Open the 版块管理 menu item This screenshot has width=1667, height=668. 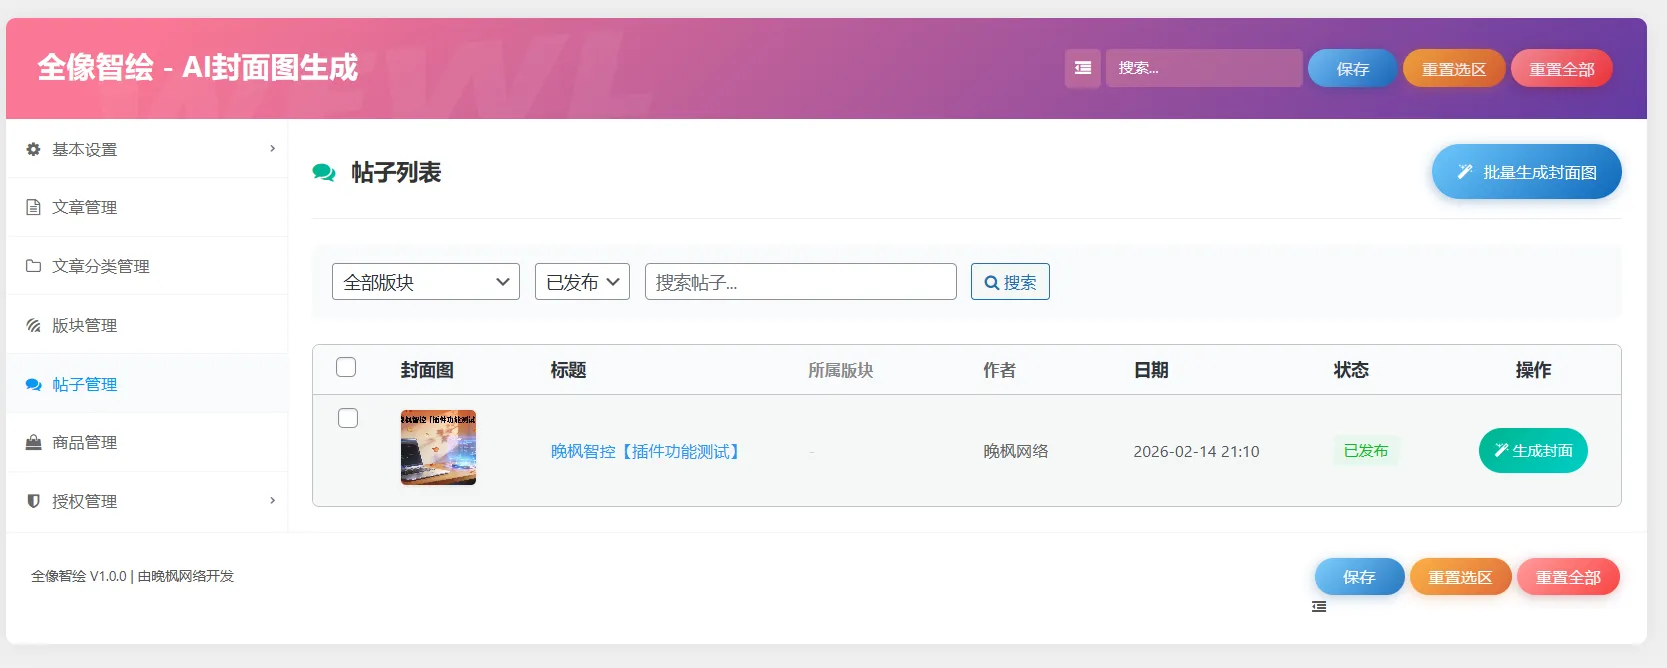tap(147, 325)
